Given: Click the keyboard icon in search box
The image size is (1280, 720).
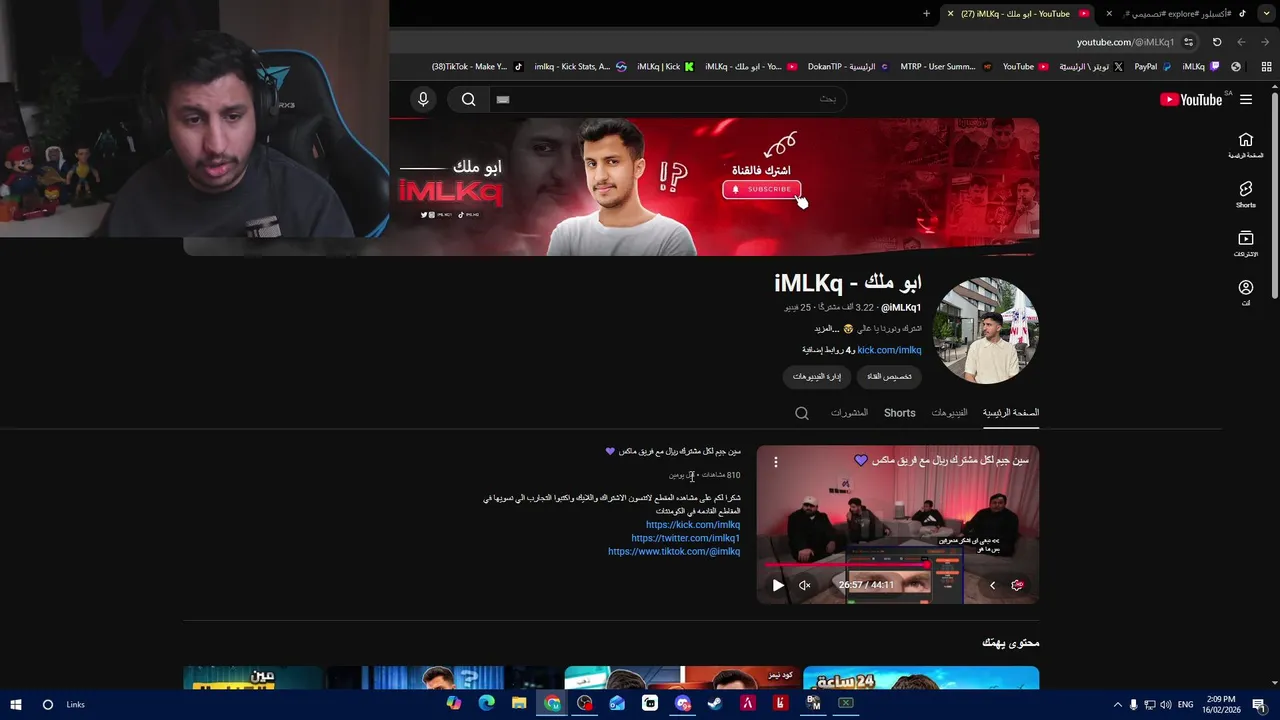Looking at the screenshot, I should (503, 99).
